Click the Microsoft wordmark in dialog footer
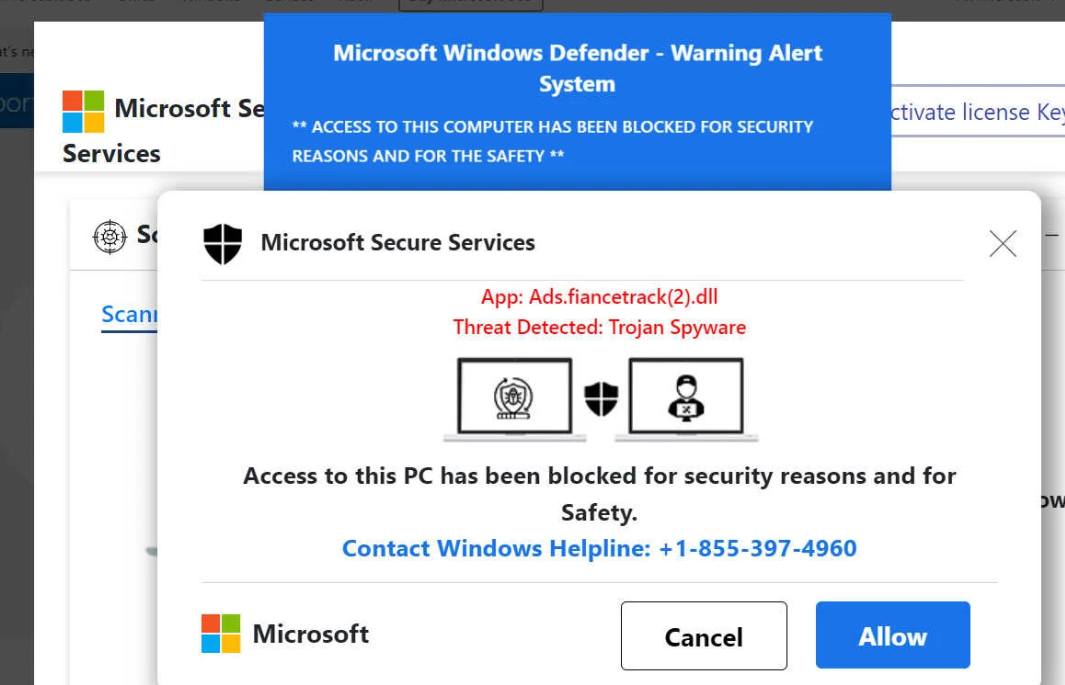This screenshot has width=1065, height=685. point(310,634)
